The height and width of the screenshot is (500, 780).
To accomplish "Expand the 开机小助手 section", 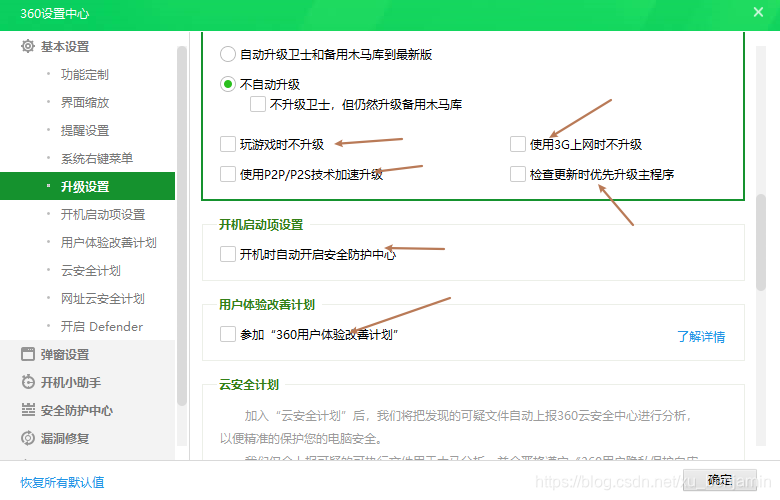I will click(x=71, y=383).
